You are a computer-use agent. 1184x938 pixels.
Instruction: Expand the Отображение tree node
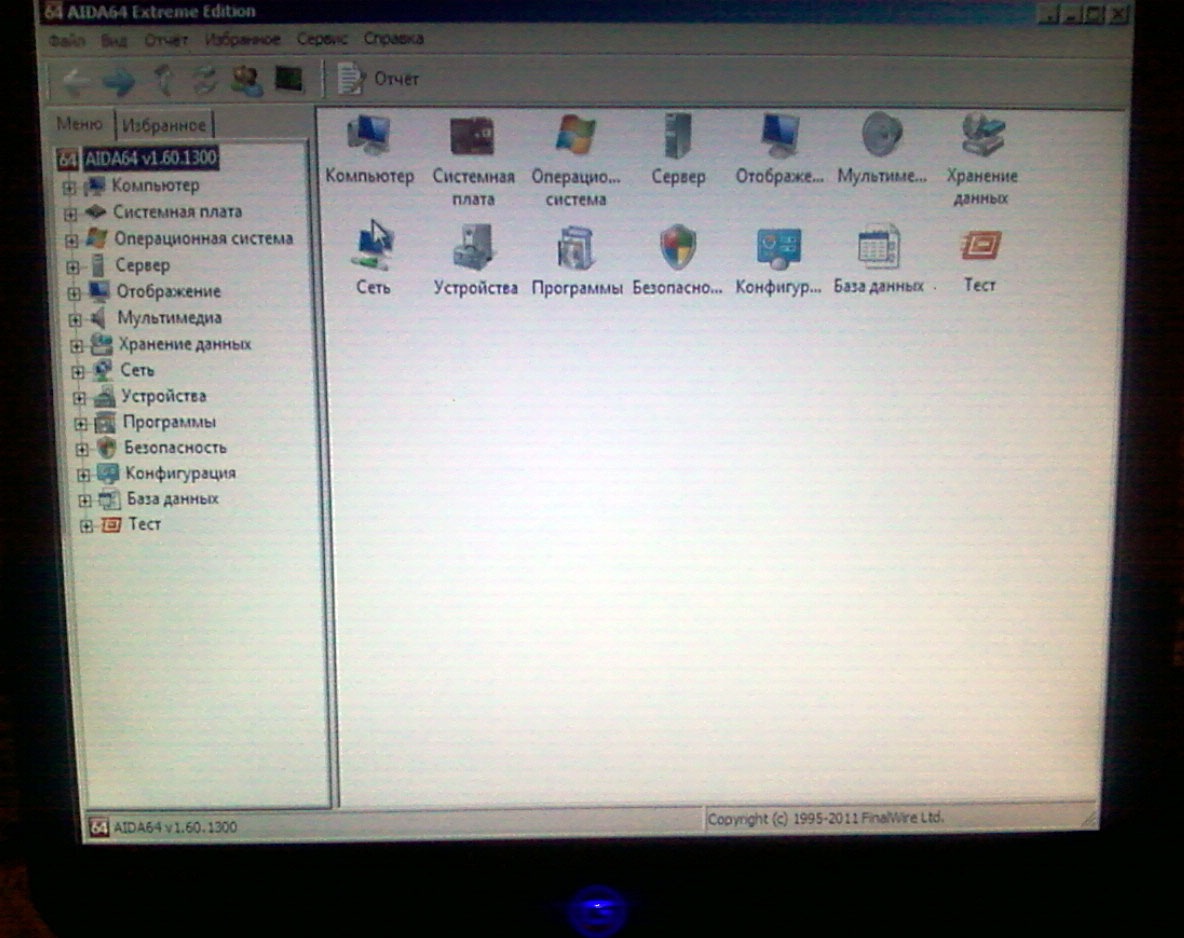click(x=74, y=294)
